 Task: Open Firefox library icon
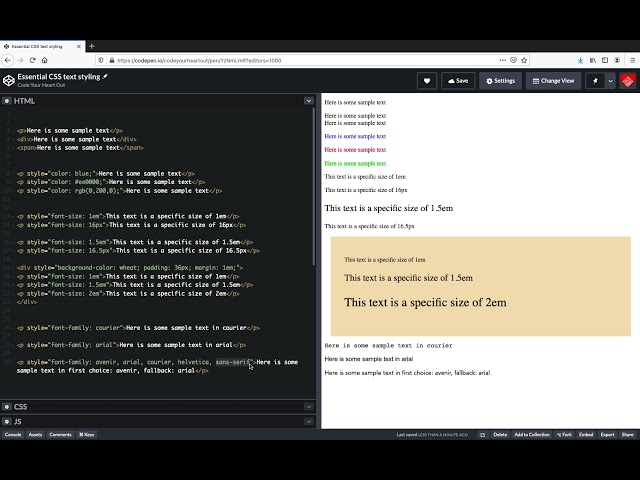click(593, 60)
